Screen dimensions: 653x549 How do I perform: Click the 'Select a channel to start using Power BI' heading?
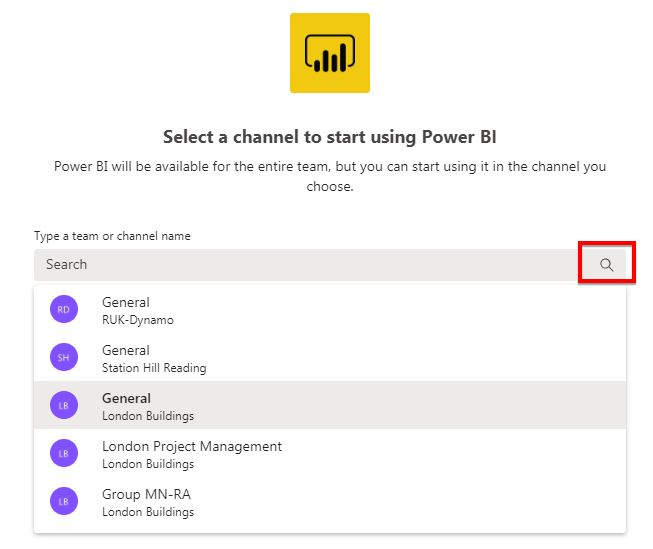(330, 137)
